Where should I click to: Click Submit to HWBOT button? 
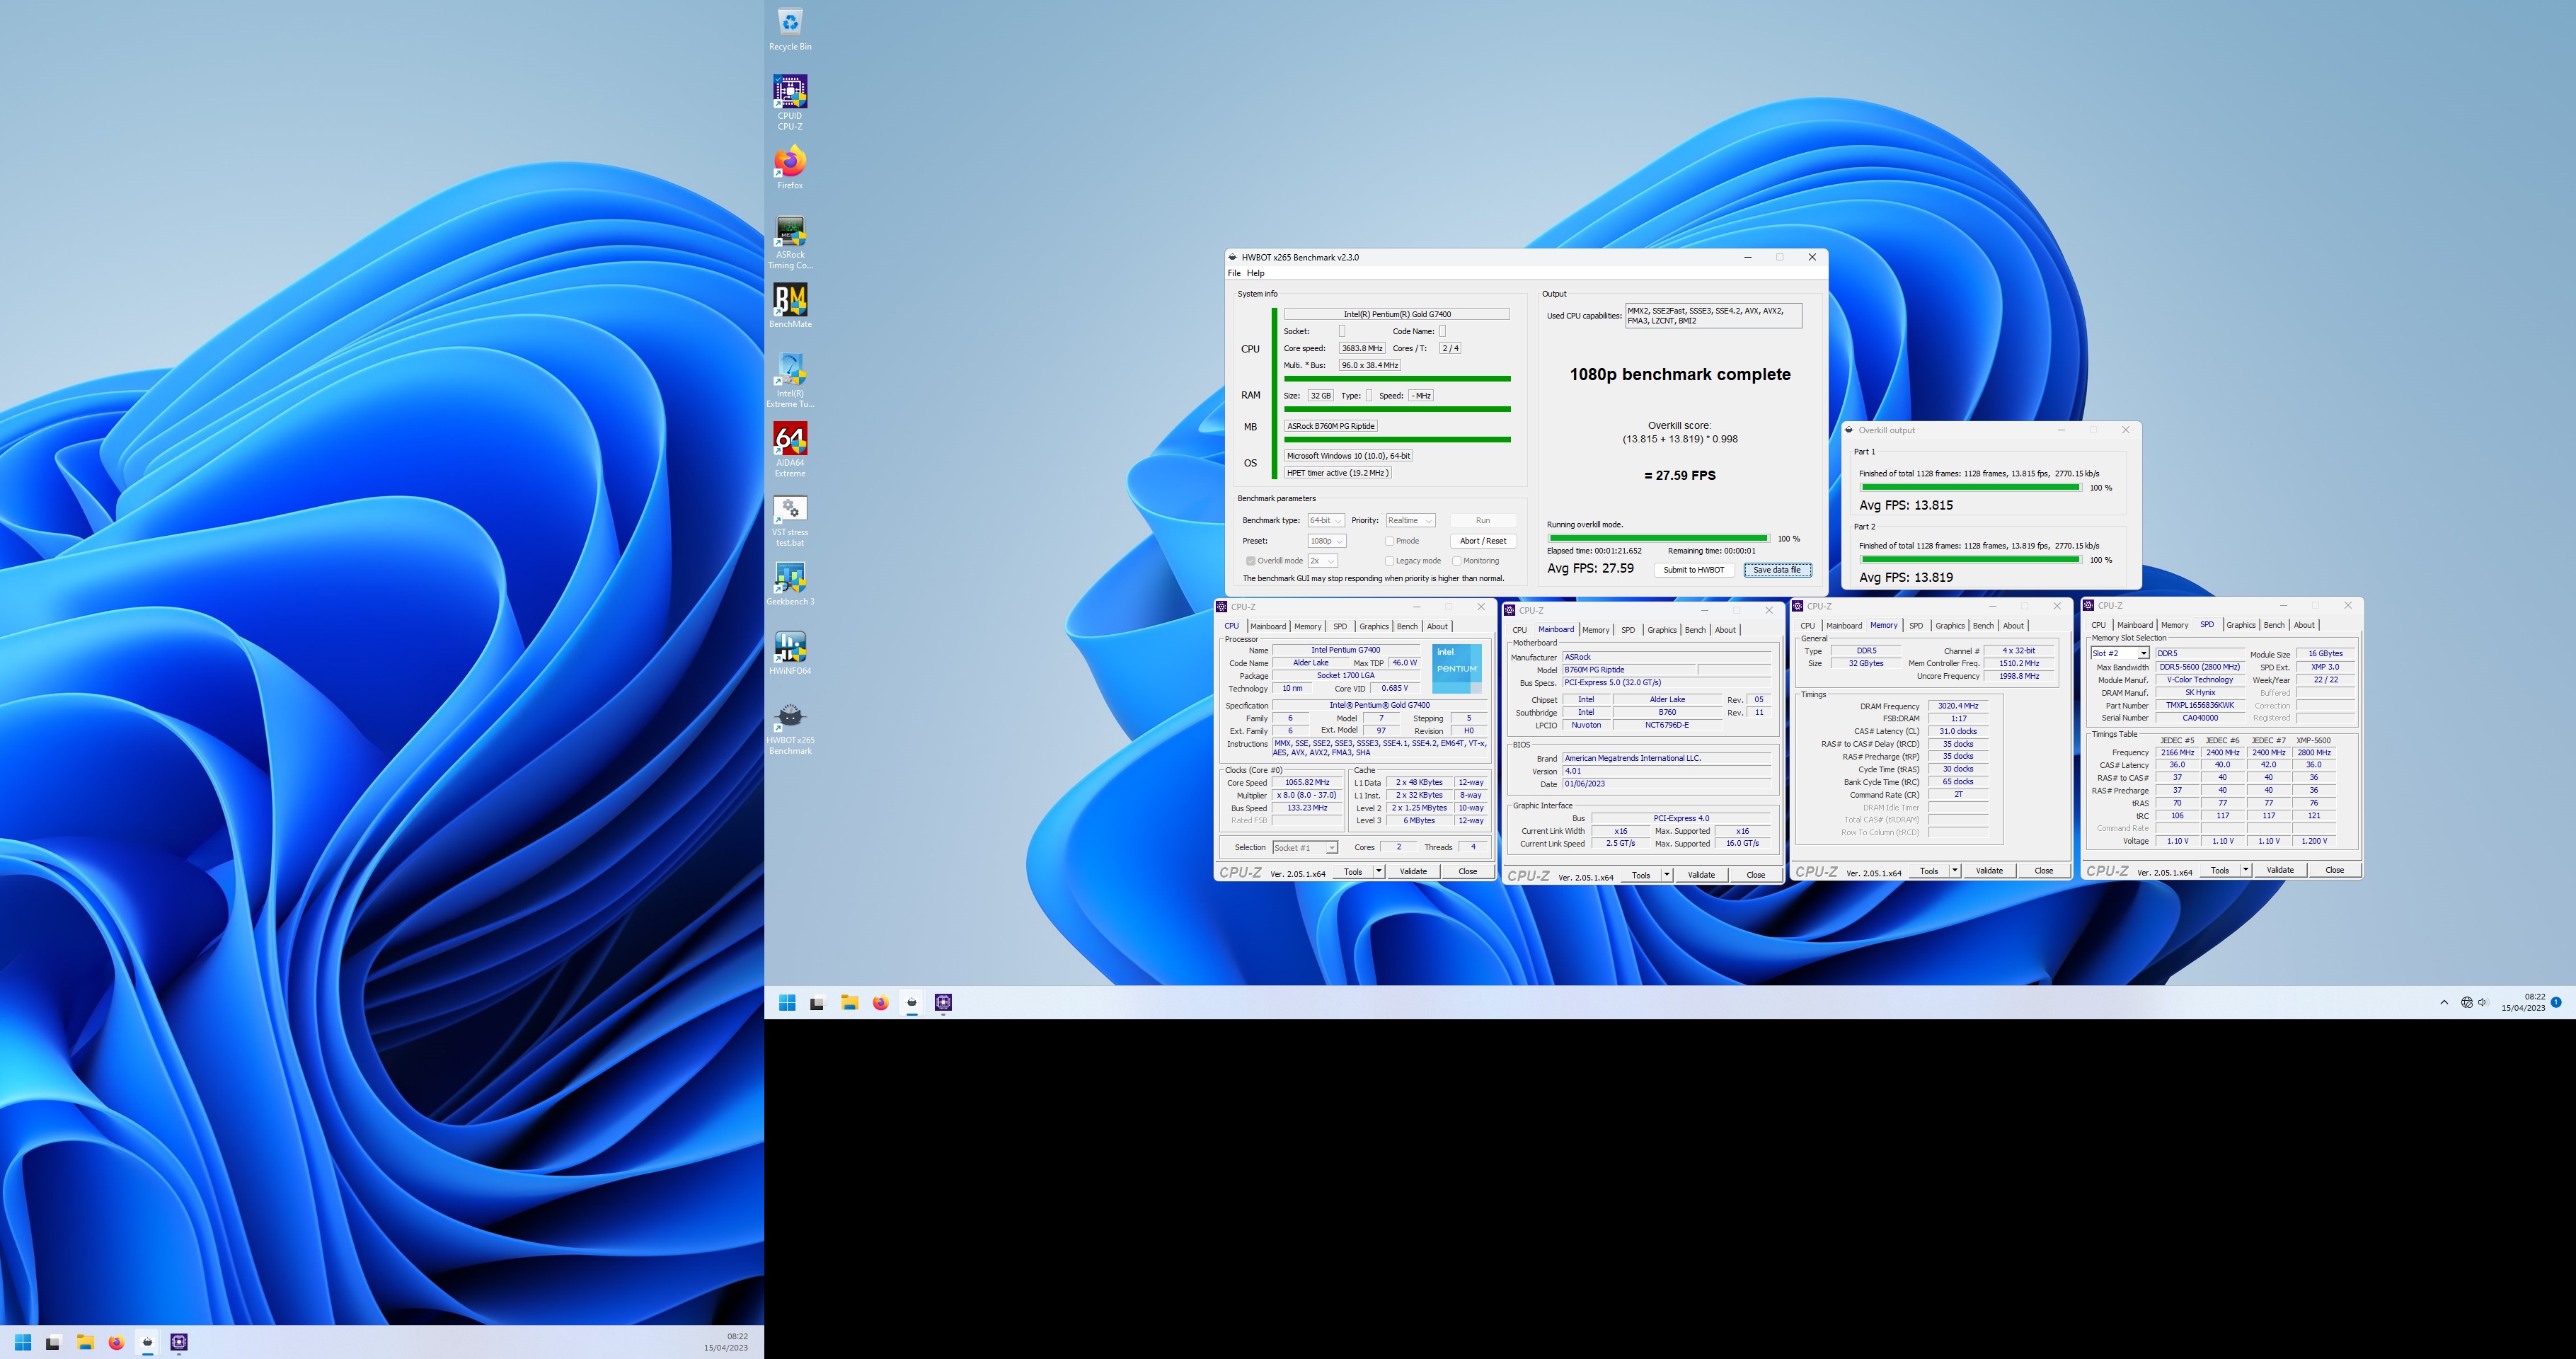(x=1694, y=570)
